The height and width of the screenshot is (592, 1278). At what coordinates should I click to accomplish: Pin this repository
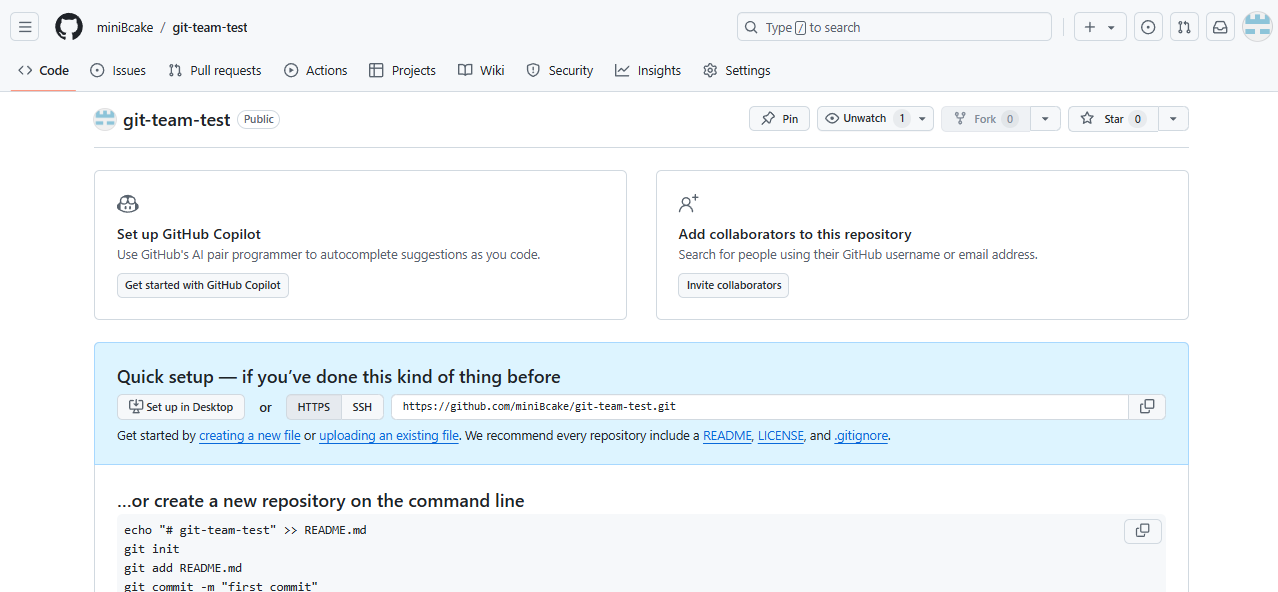click(x=779, y=119)
